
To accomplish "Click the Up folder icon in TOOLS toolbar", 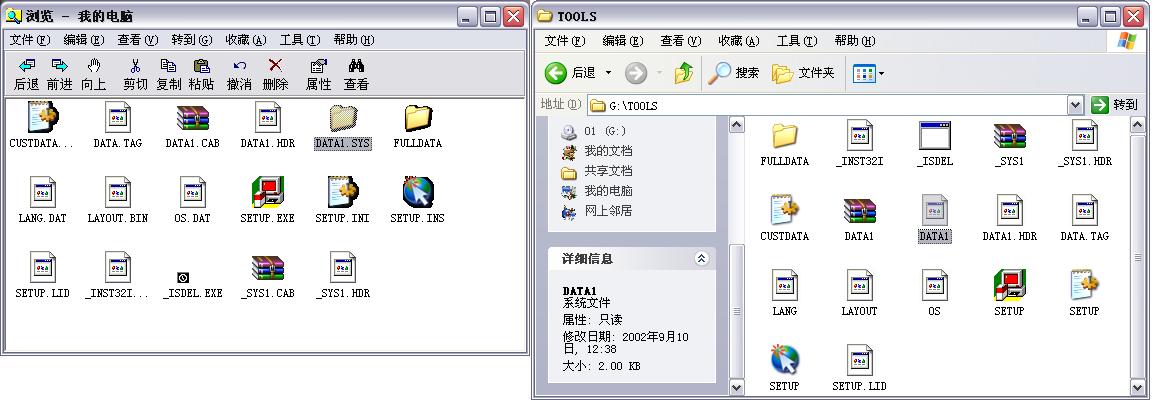I will click(x=684, y=73).
